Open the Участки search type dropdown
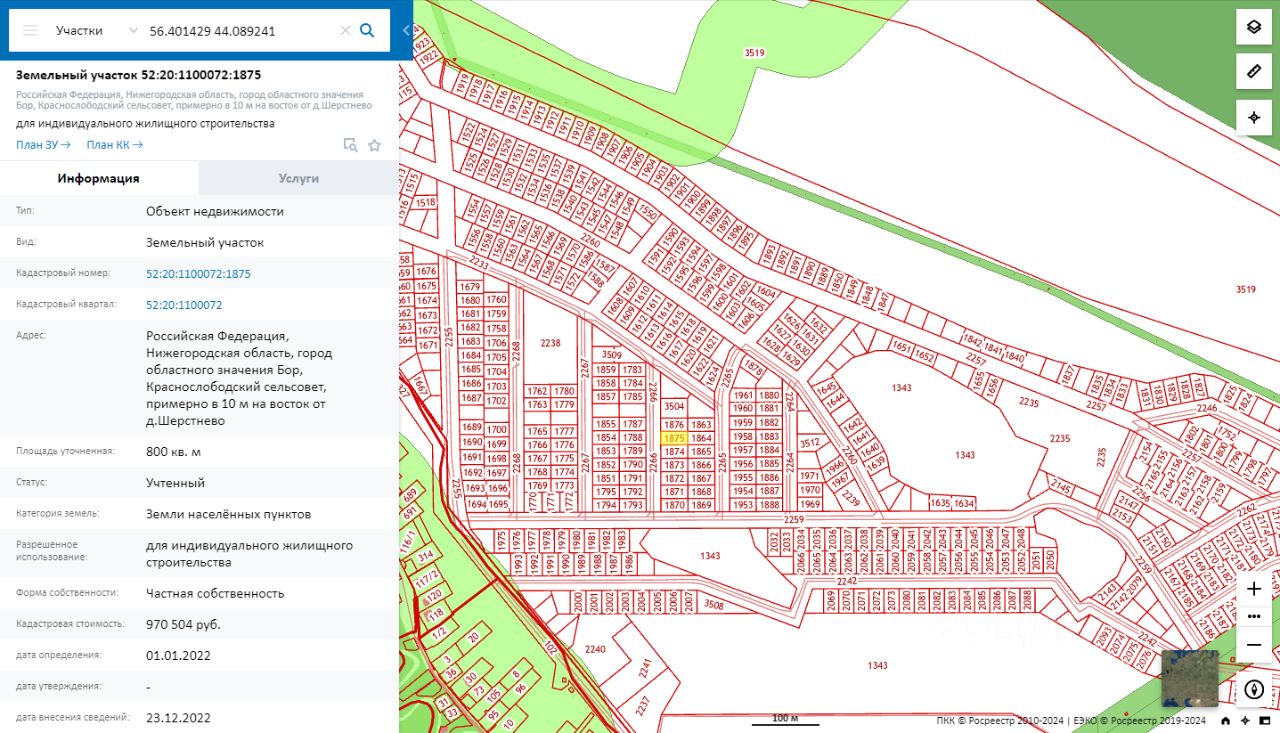 click(96, 30)
